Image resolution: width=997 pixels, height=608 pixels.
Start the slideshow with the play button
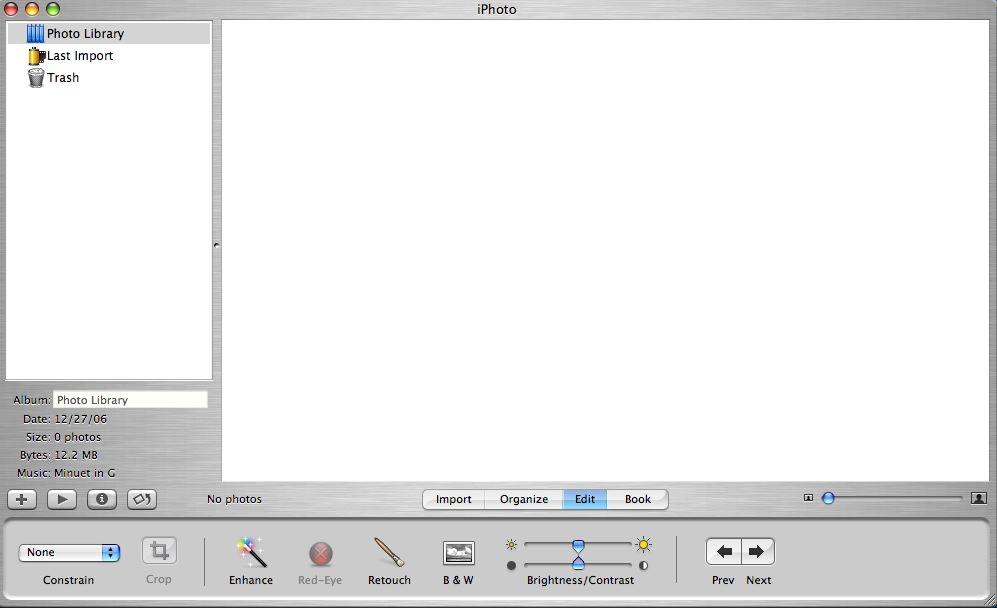click(62, 499)
